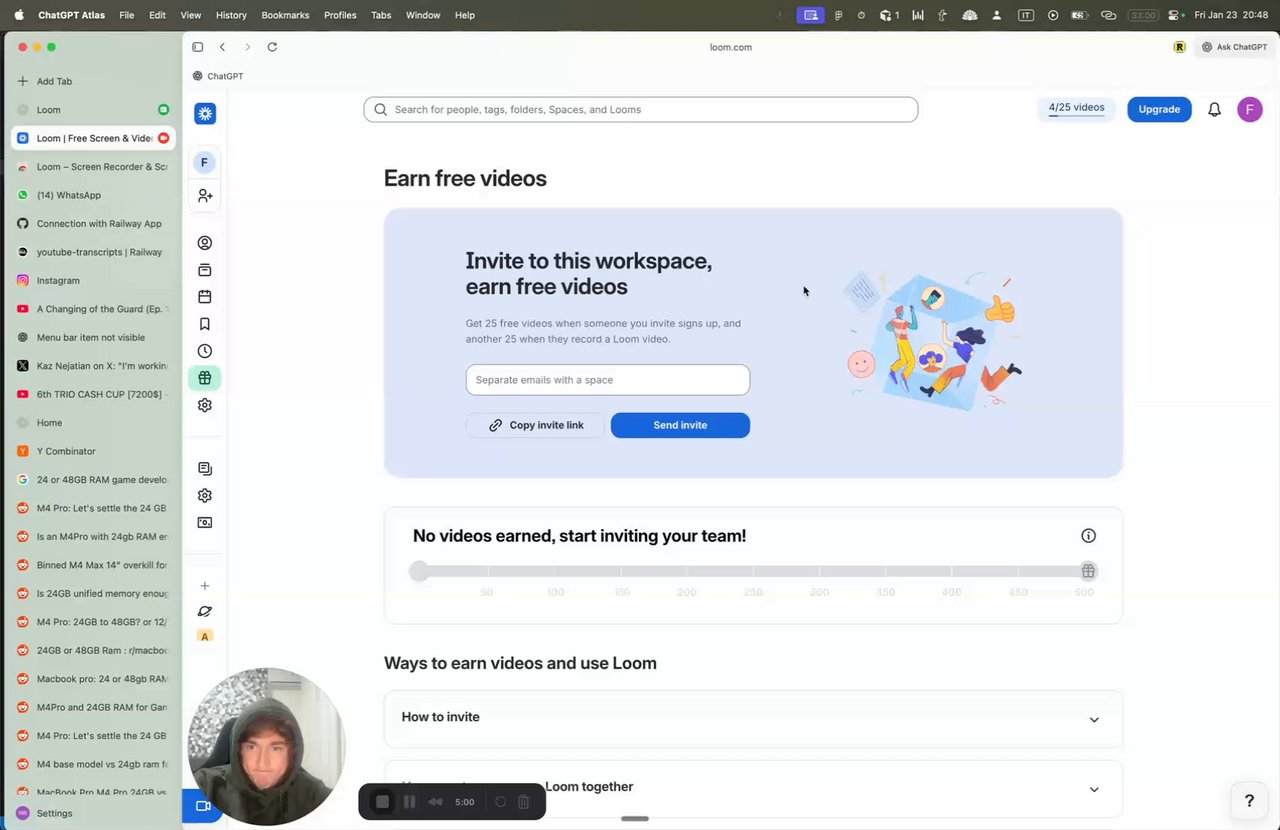
Task: Open the notes document icon in sidebar
Action: 205,469
